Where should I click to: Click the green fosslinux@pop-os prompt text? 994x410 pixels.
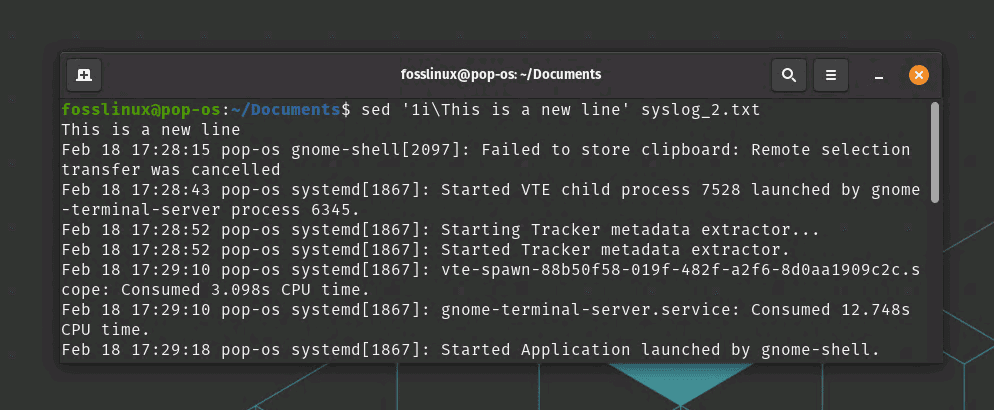[141, 110]
